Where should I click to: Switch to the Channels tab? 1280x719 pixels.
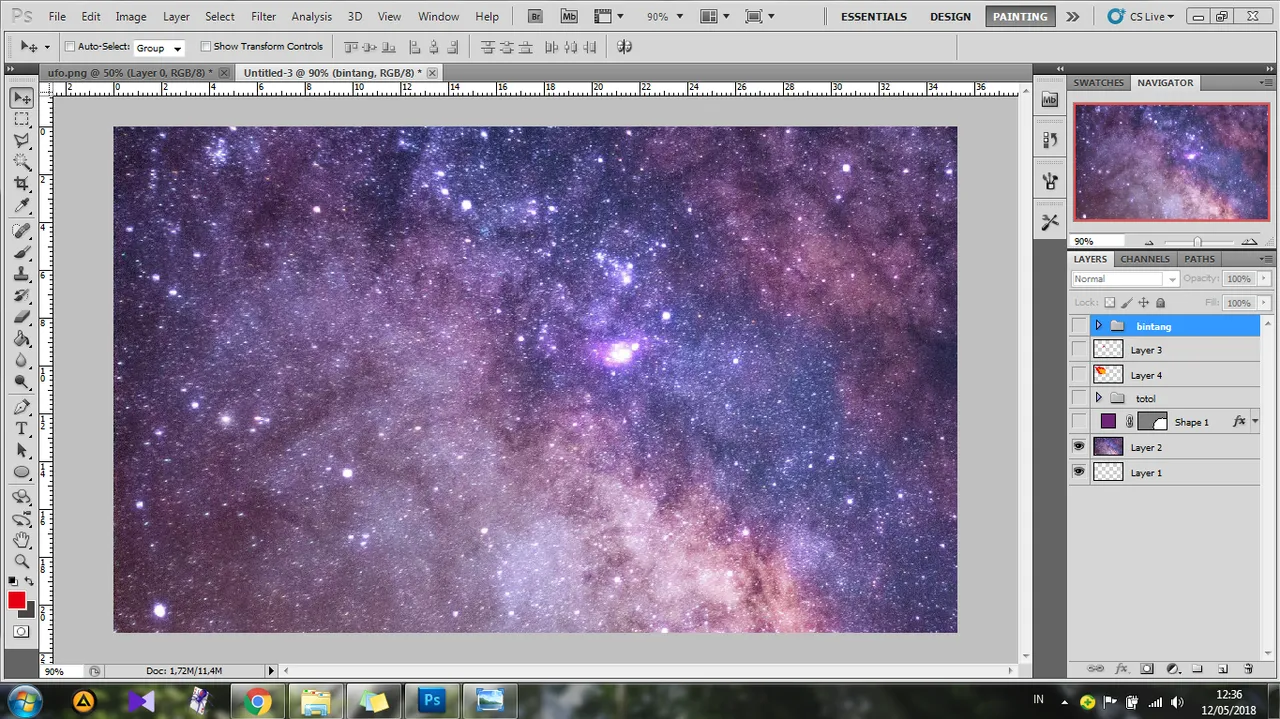1145,259
